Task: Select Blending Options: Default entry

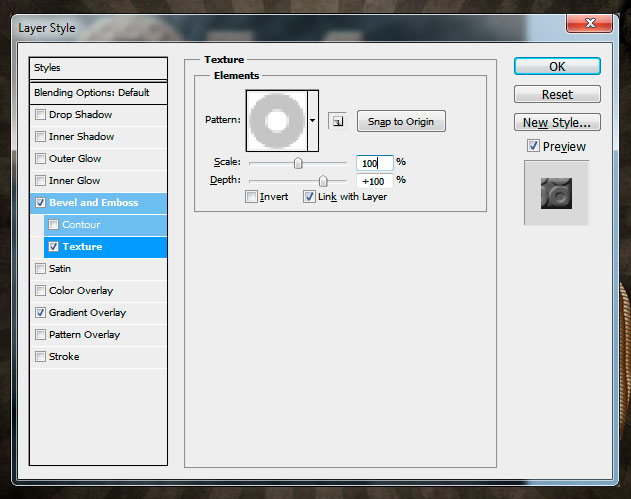Action: click(98, 93)
